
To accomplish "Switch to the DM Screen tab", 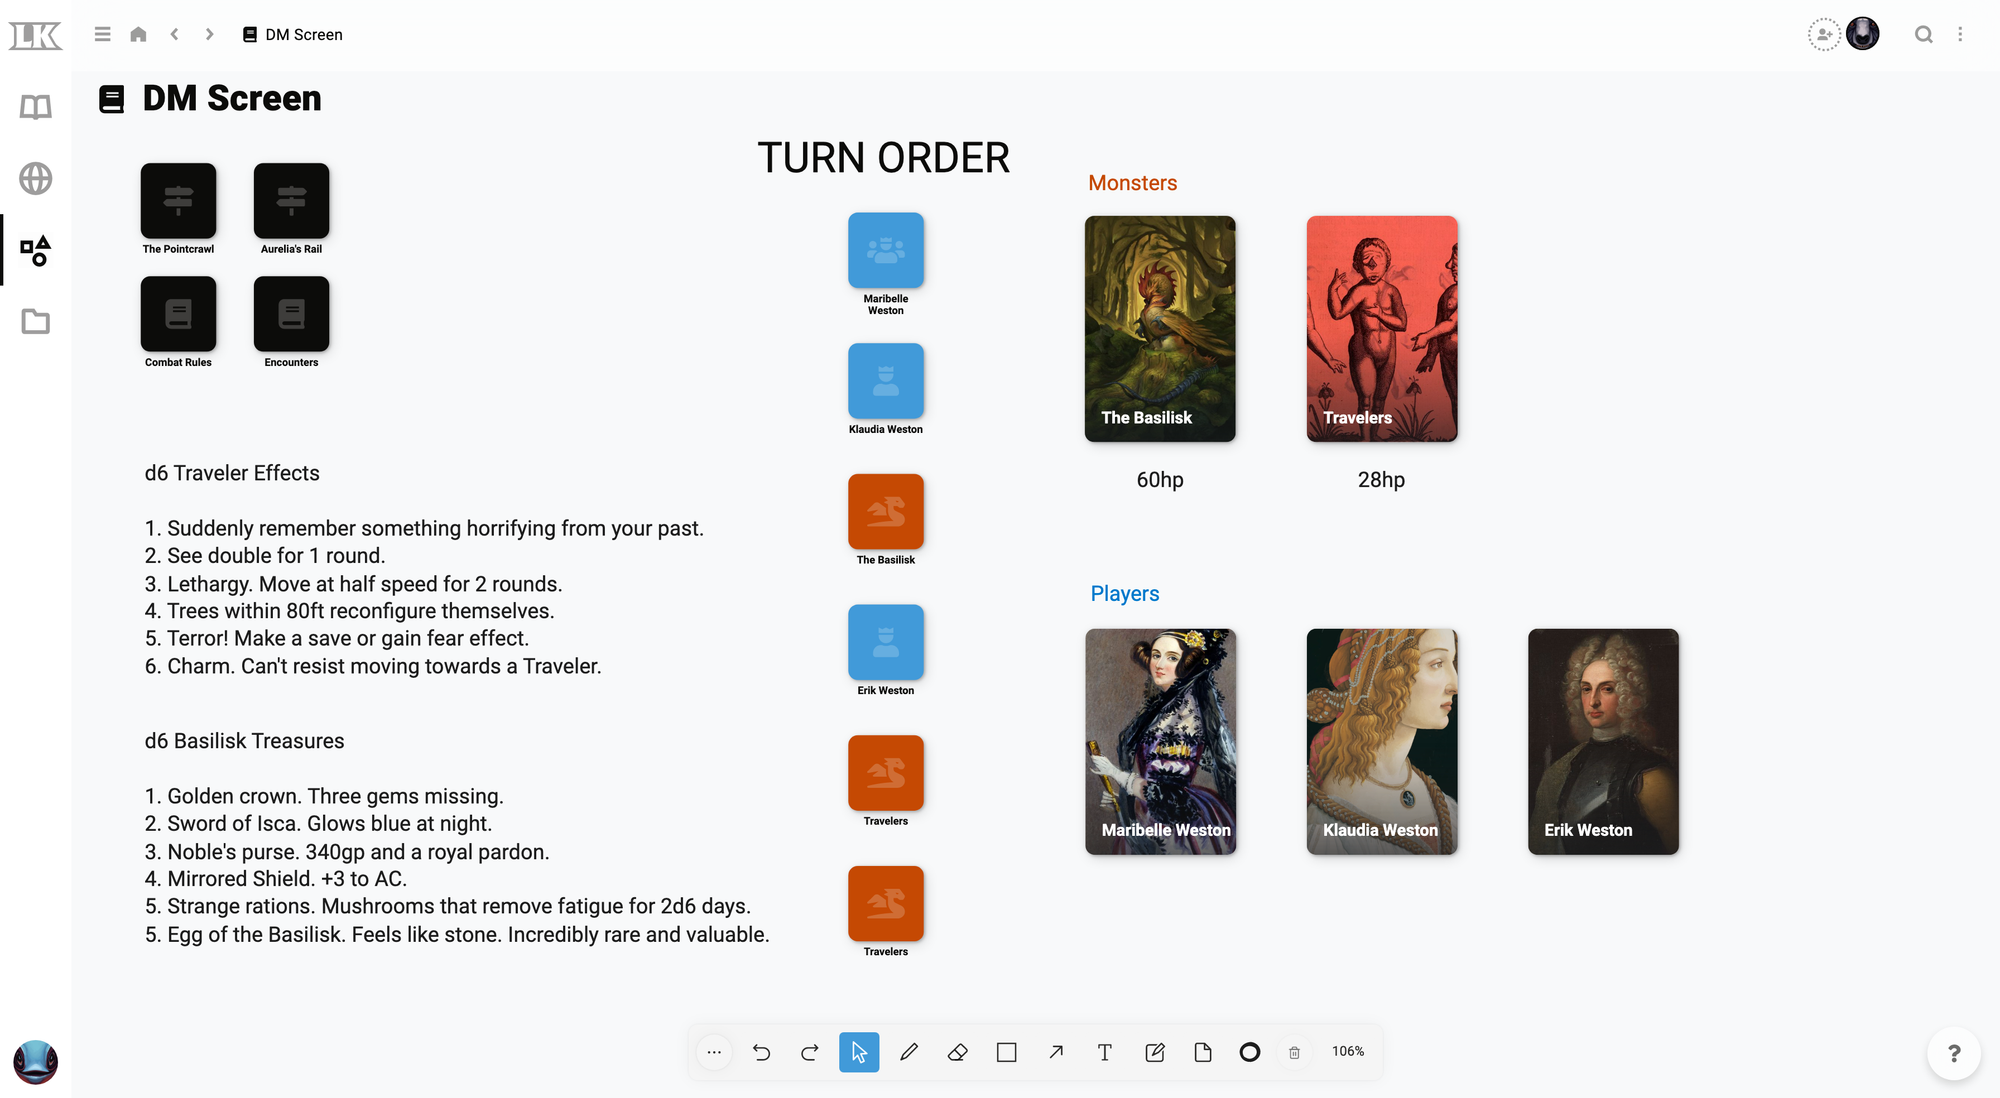I will tap(292, 33).
